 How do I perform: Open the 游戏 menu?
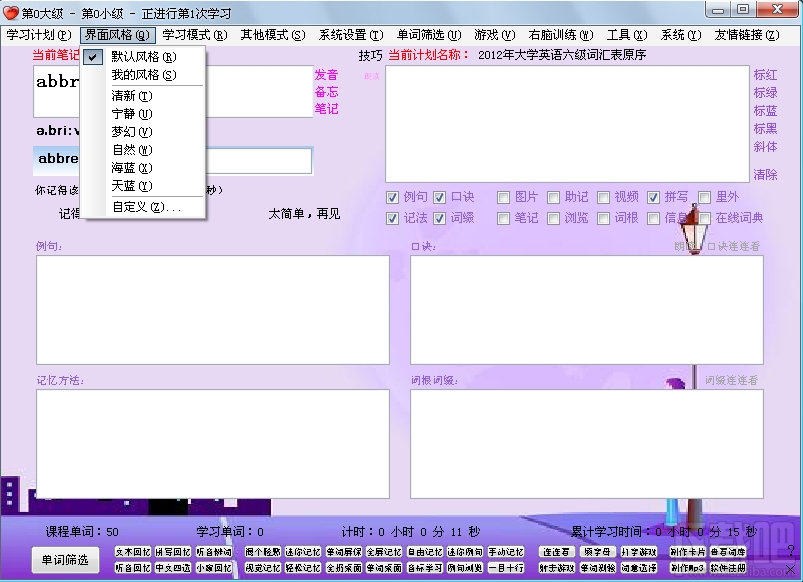tap(494, 35)
